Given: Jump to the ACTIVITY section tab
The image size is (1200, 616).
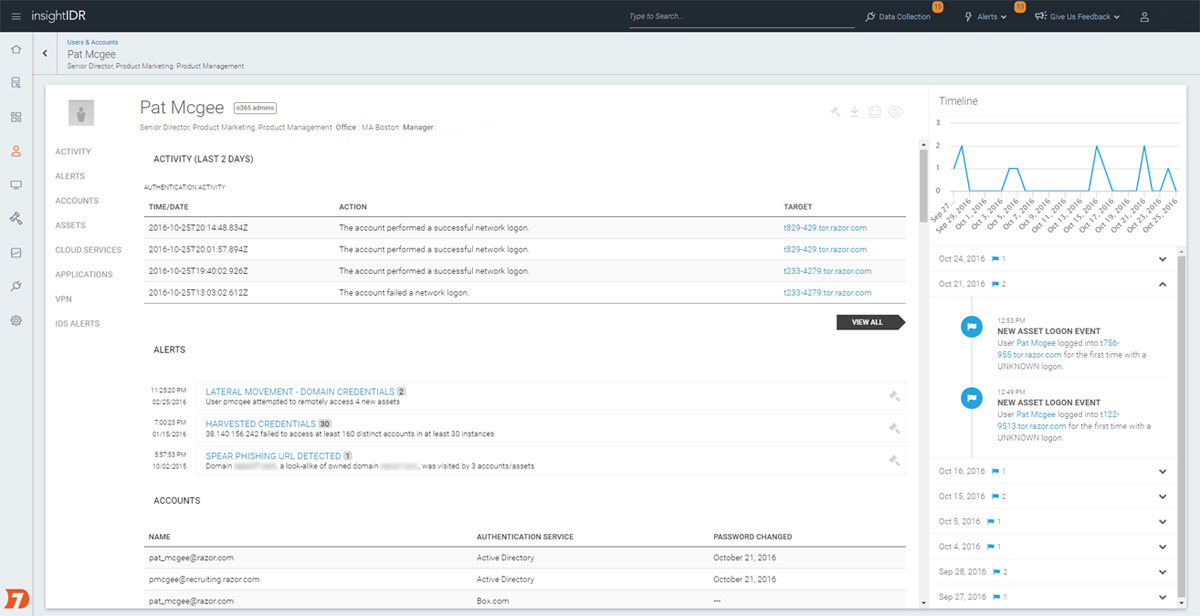Looking at the screenshot, I should (x=73, y=152).
